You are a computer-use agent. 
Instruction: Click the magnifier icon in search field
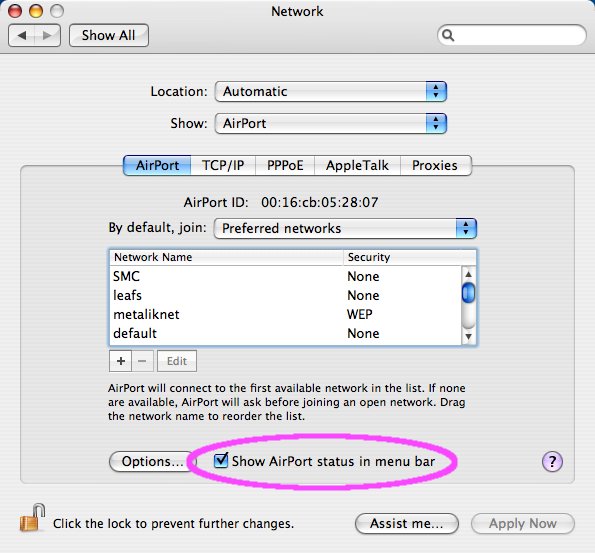[x=448, y=35]
